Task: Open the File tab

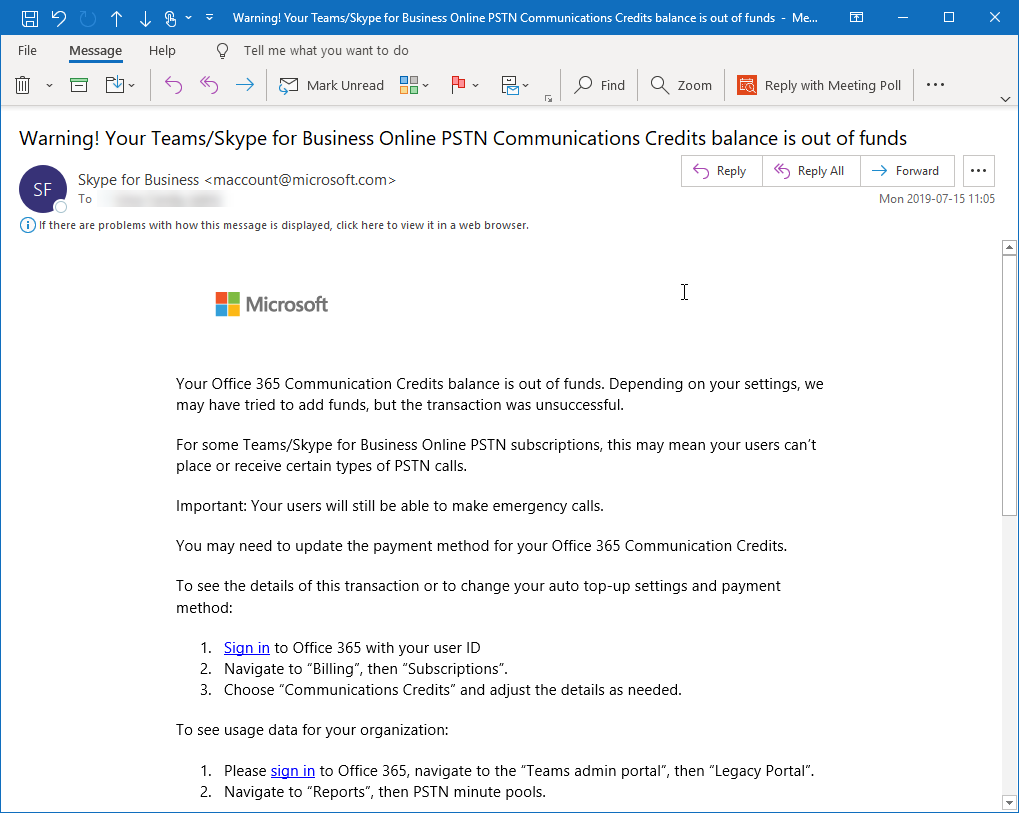Action: pyautogui.click(x=27, y=51)
